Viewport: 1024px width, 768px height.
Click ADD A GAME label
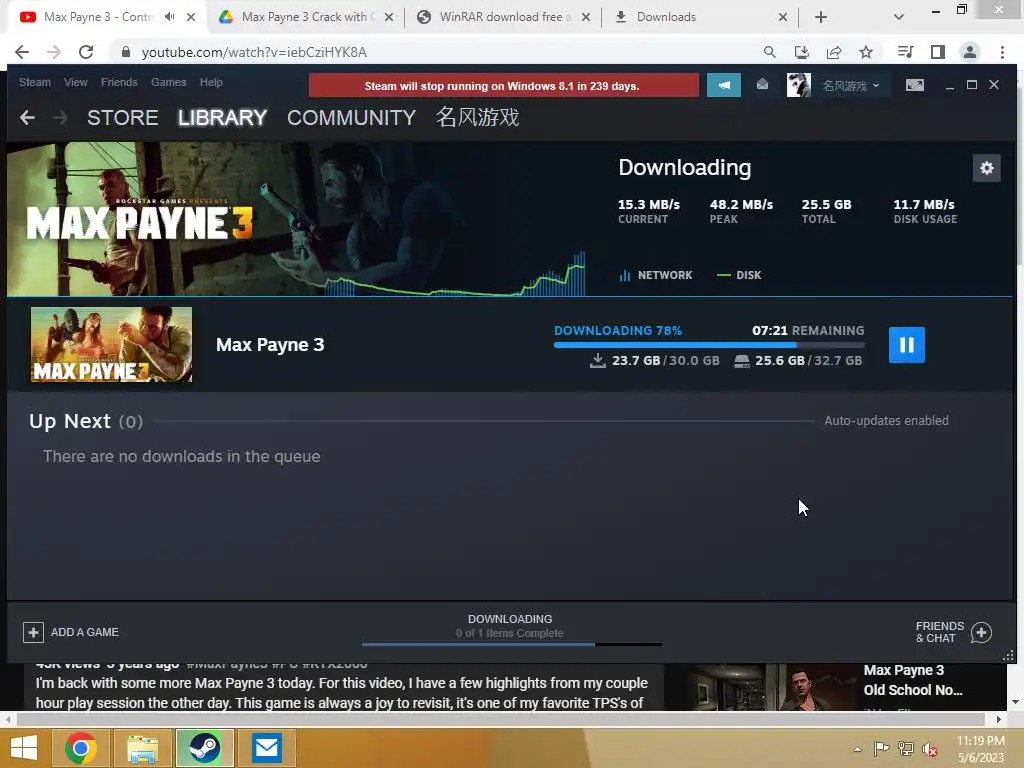tap(85, 632)
